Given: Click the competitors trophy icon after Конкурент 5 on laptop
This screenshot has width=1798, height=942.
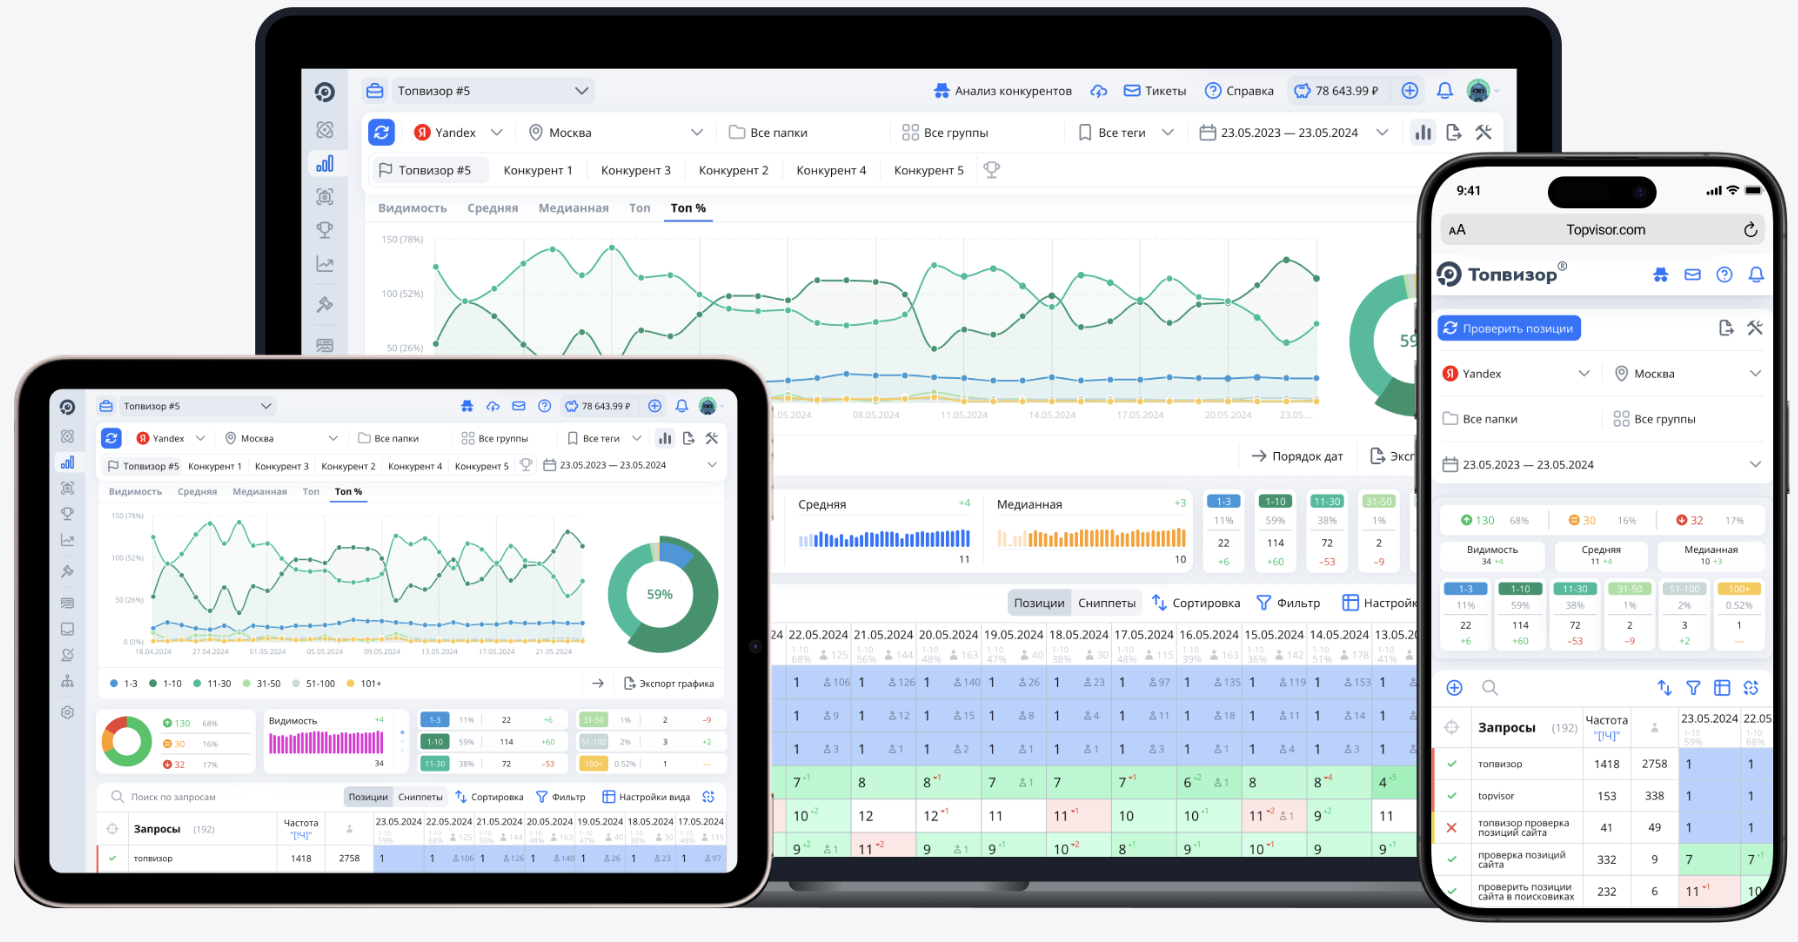Looking at the screenshot, I should (x=992, y=170).
